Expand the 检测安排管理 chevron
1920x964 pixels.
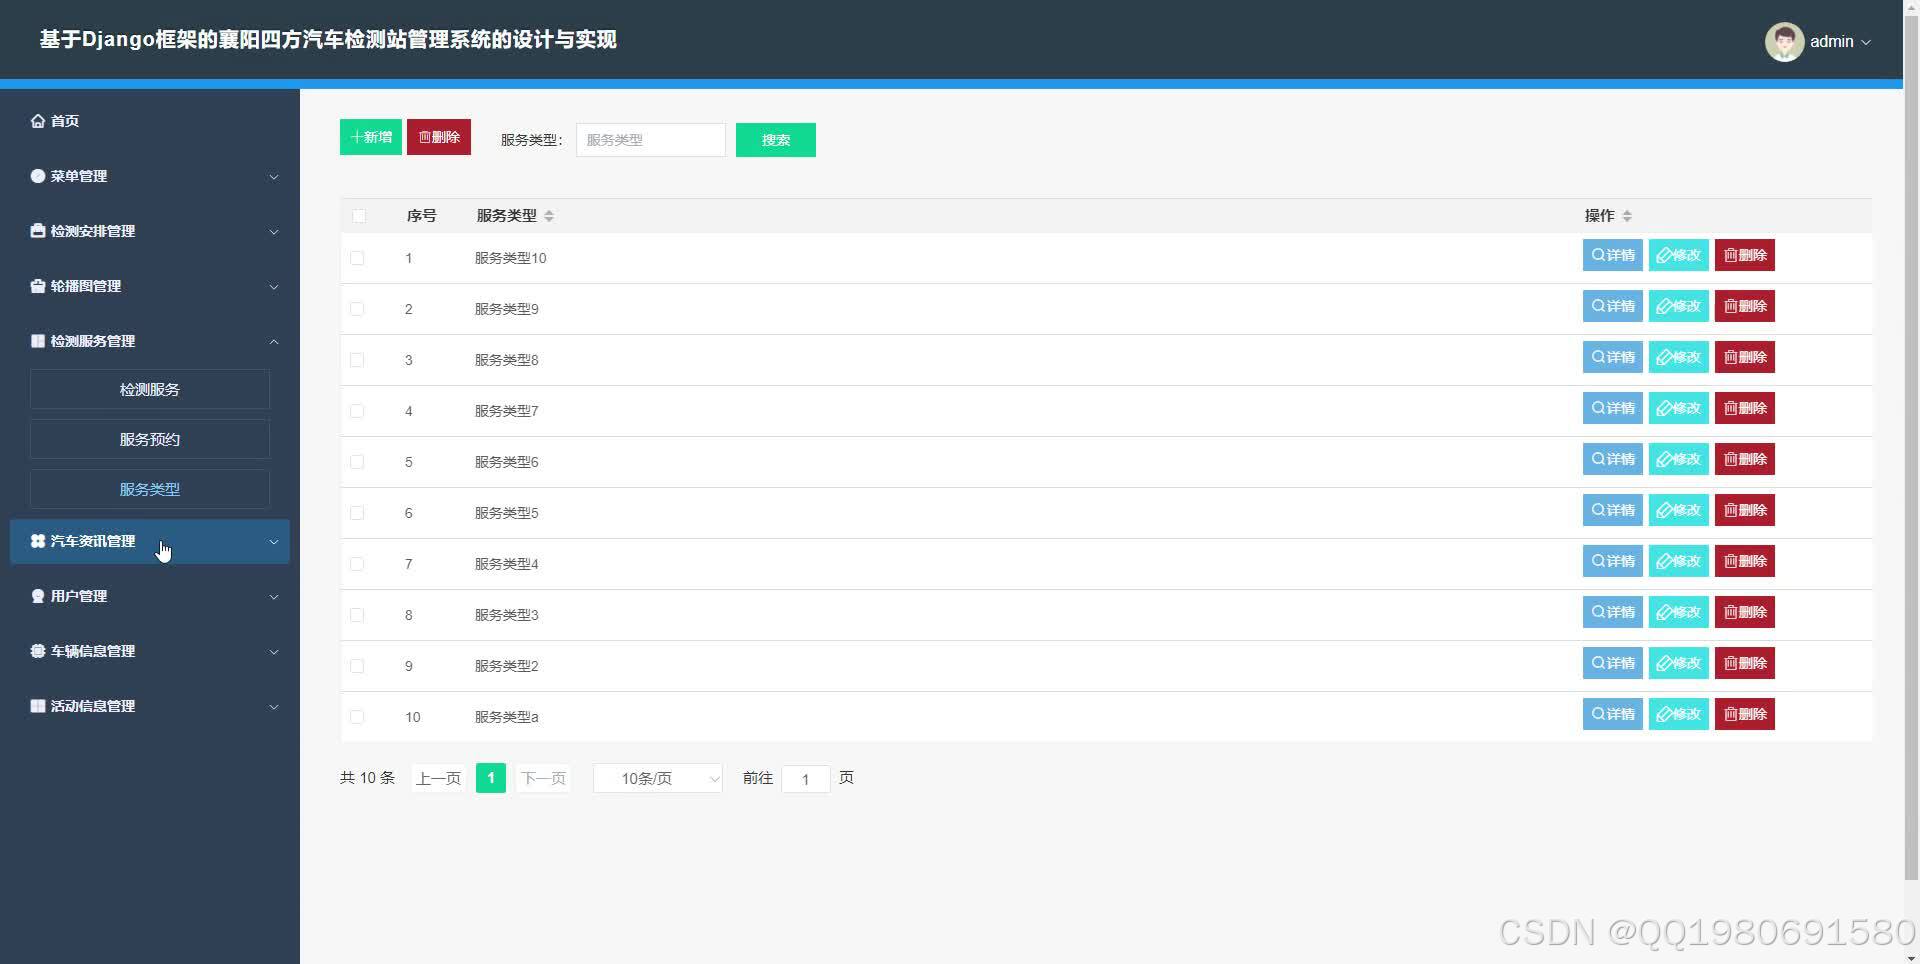274,232
